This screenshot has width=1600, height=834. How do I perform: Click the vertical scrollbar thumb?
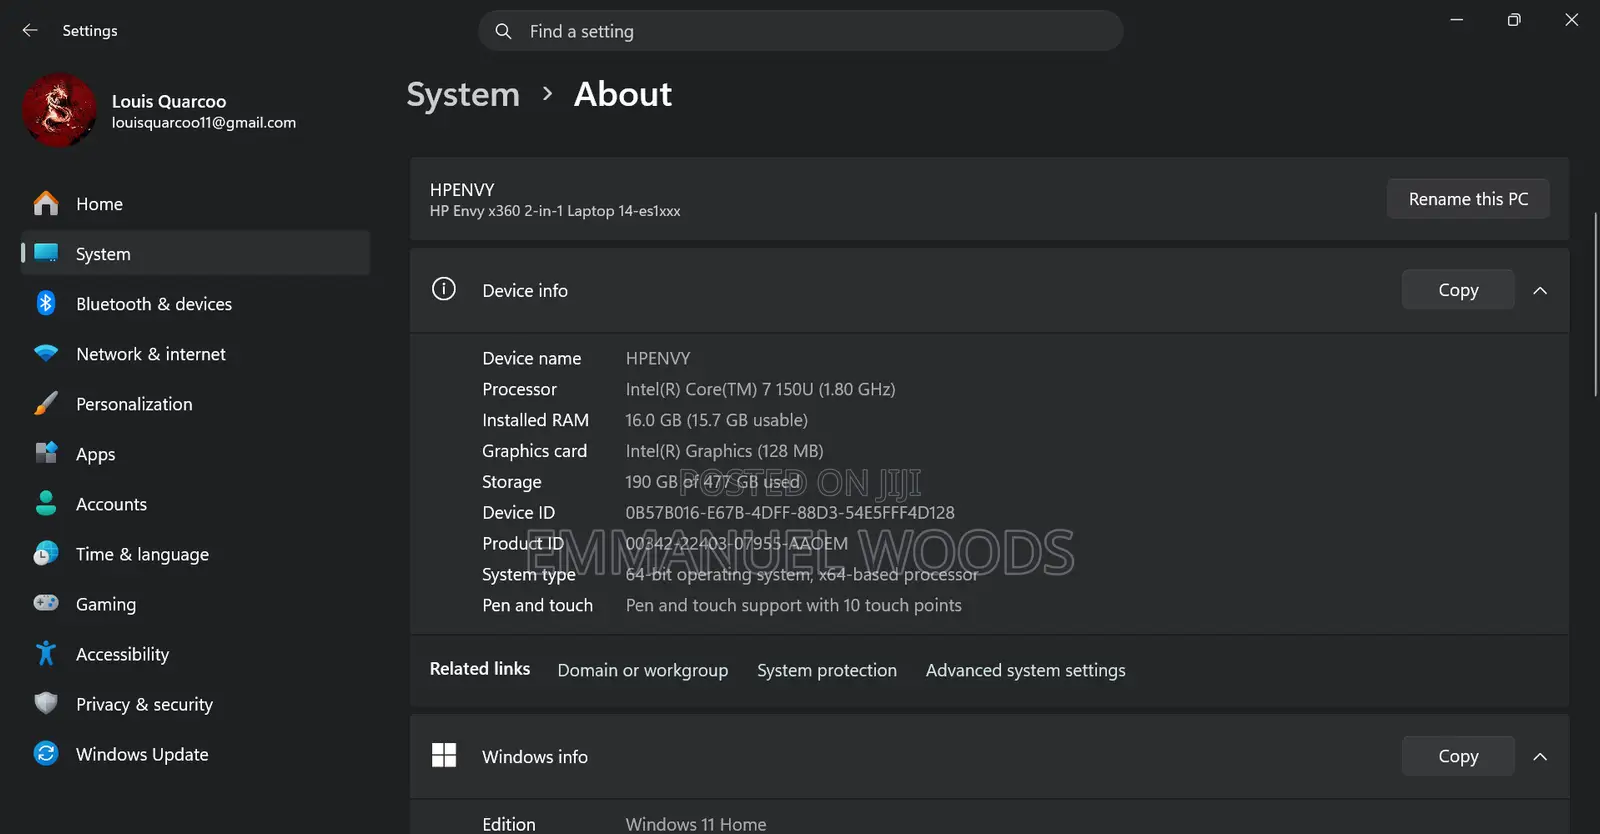(x=1596, y=304)
